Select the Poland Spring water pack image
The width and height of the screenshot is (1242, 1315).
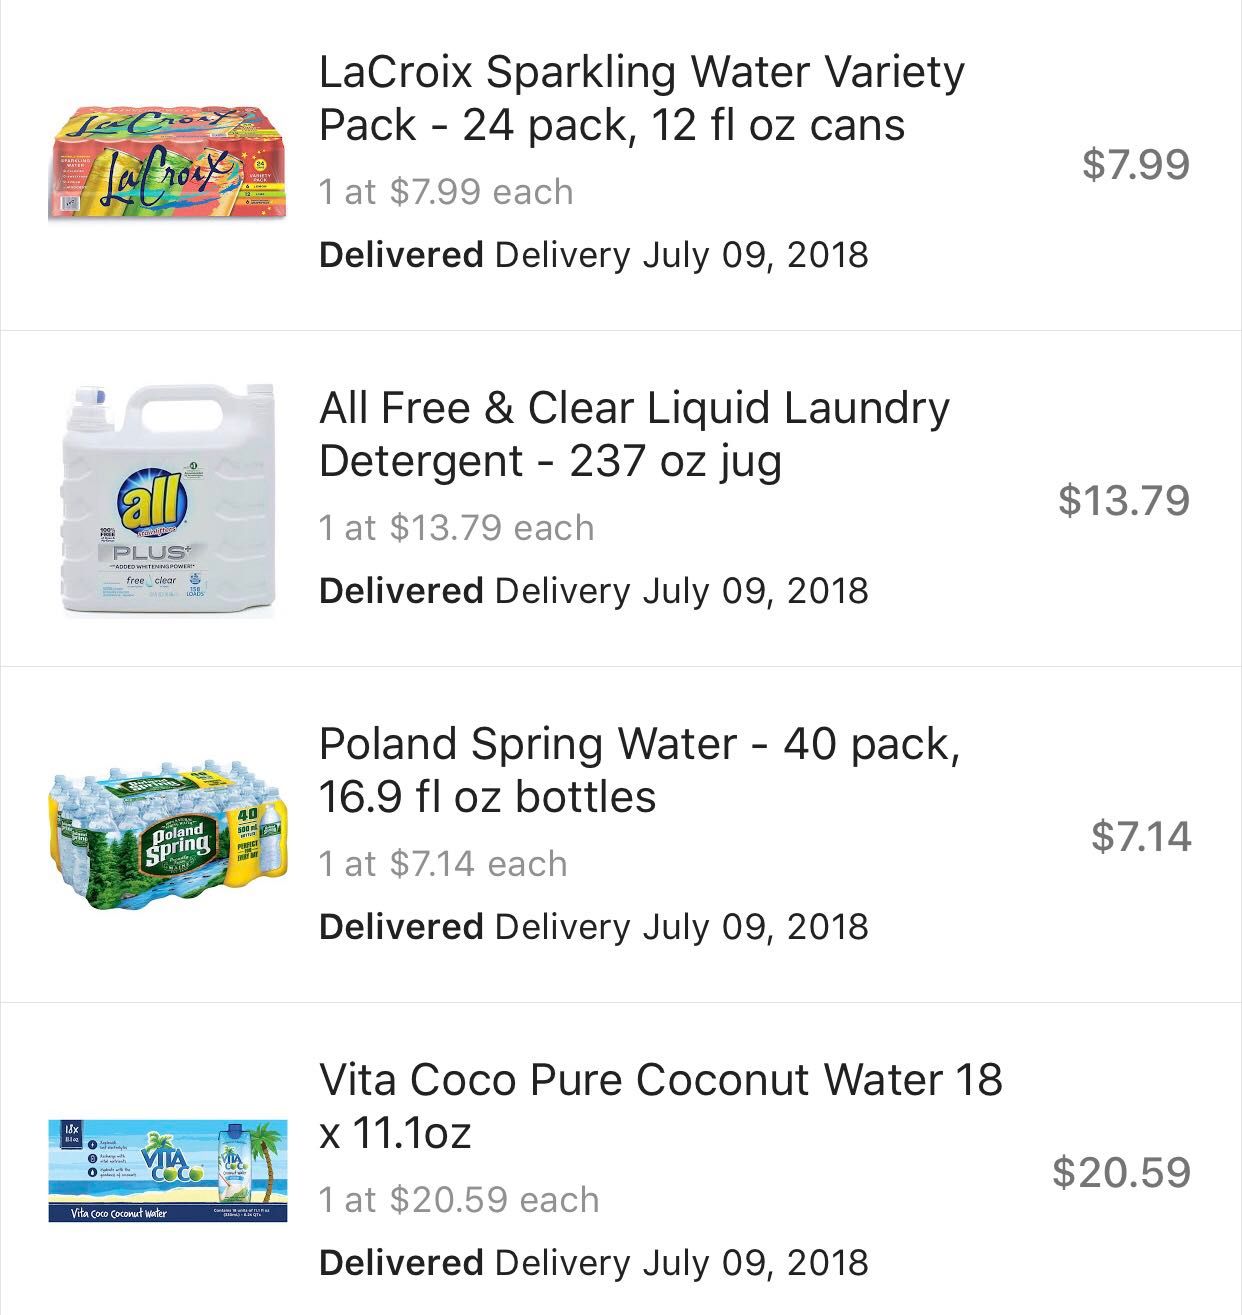(x=167, y=836)
